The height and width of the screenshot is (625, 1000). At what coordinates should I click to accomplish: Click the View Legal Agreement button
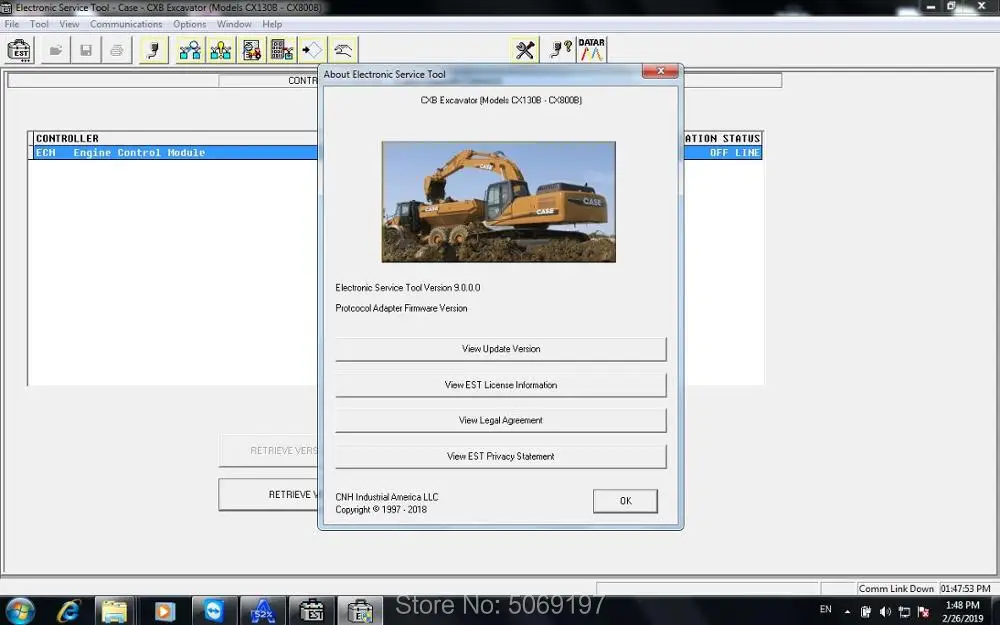(501, 420)
